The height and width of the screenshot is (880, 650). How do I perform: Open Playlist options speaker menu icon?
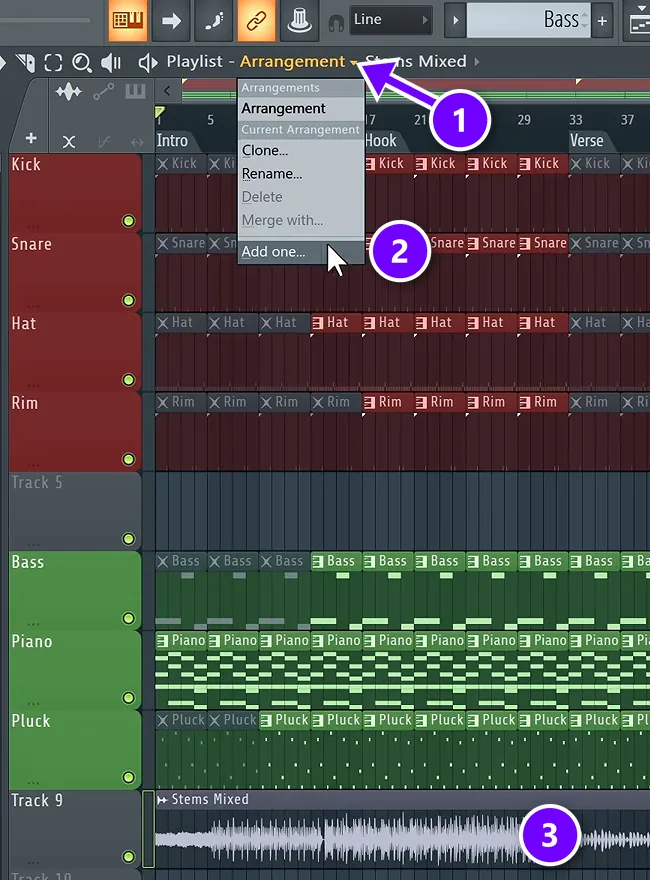coord(148,63)
